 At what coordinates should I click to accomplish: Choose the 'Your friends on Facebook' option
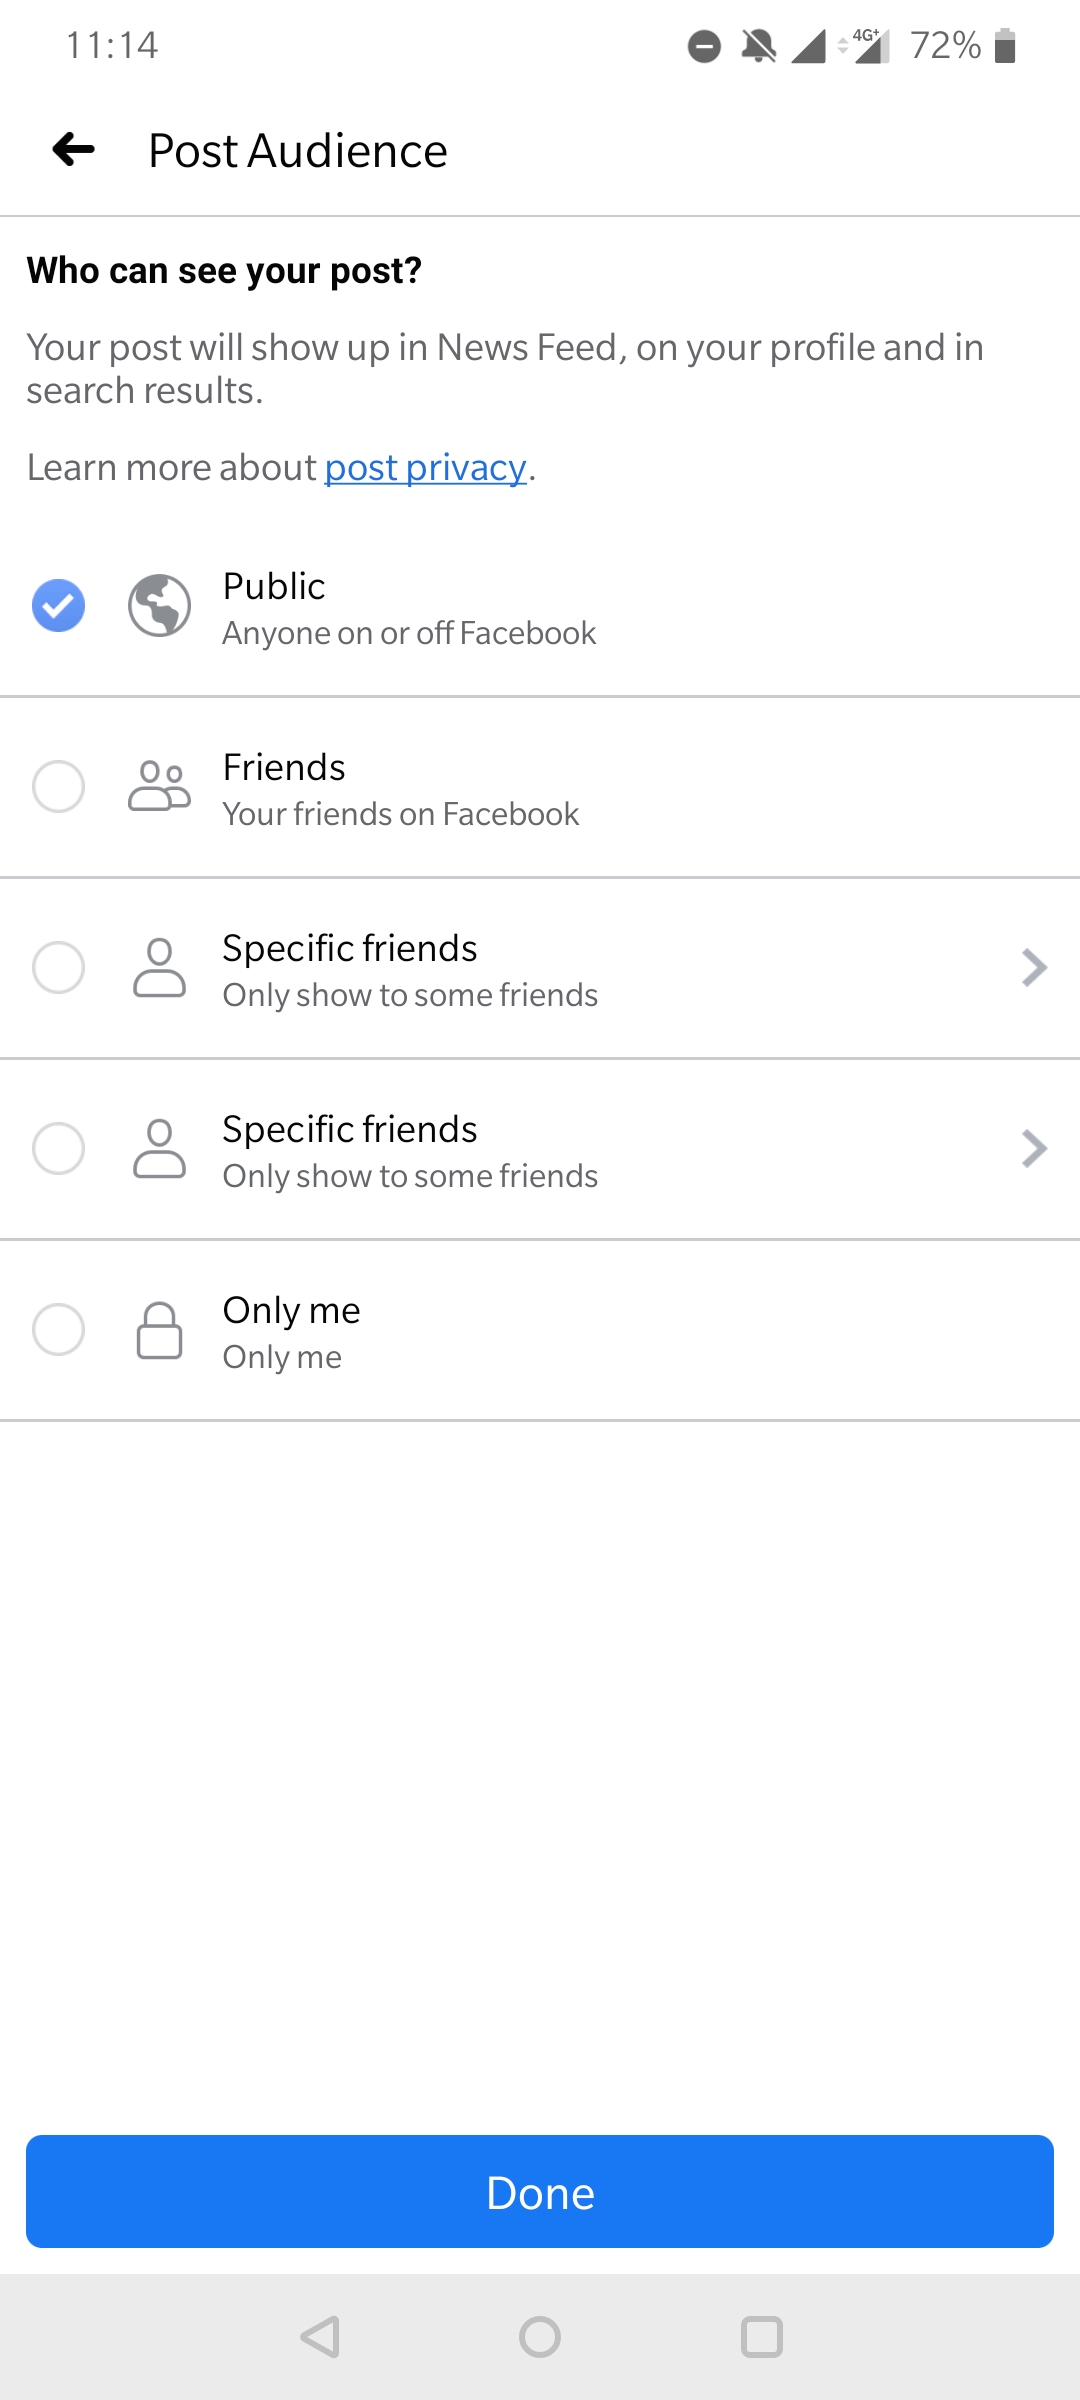400,814
